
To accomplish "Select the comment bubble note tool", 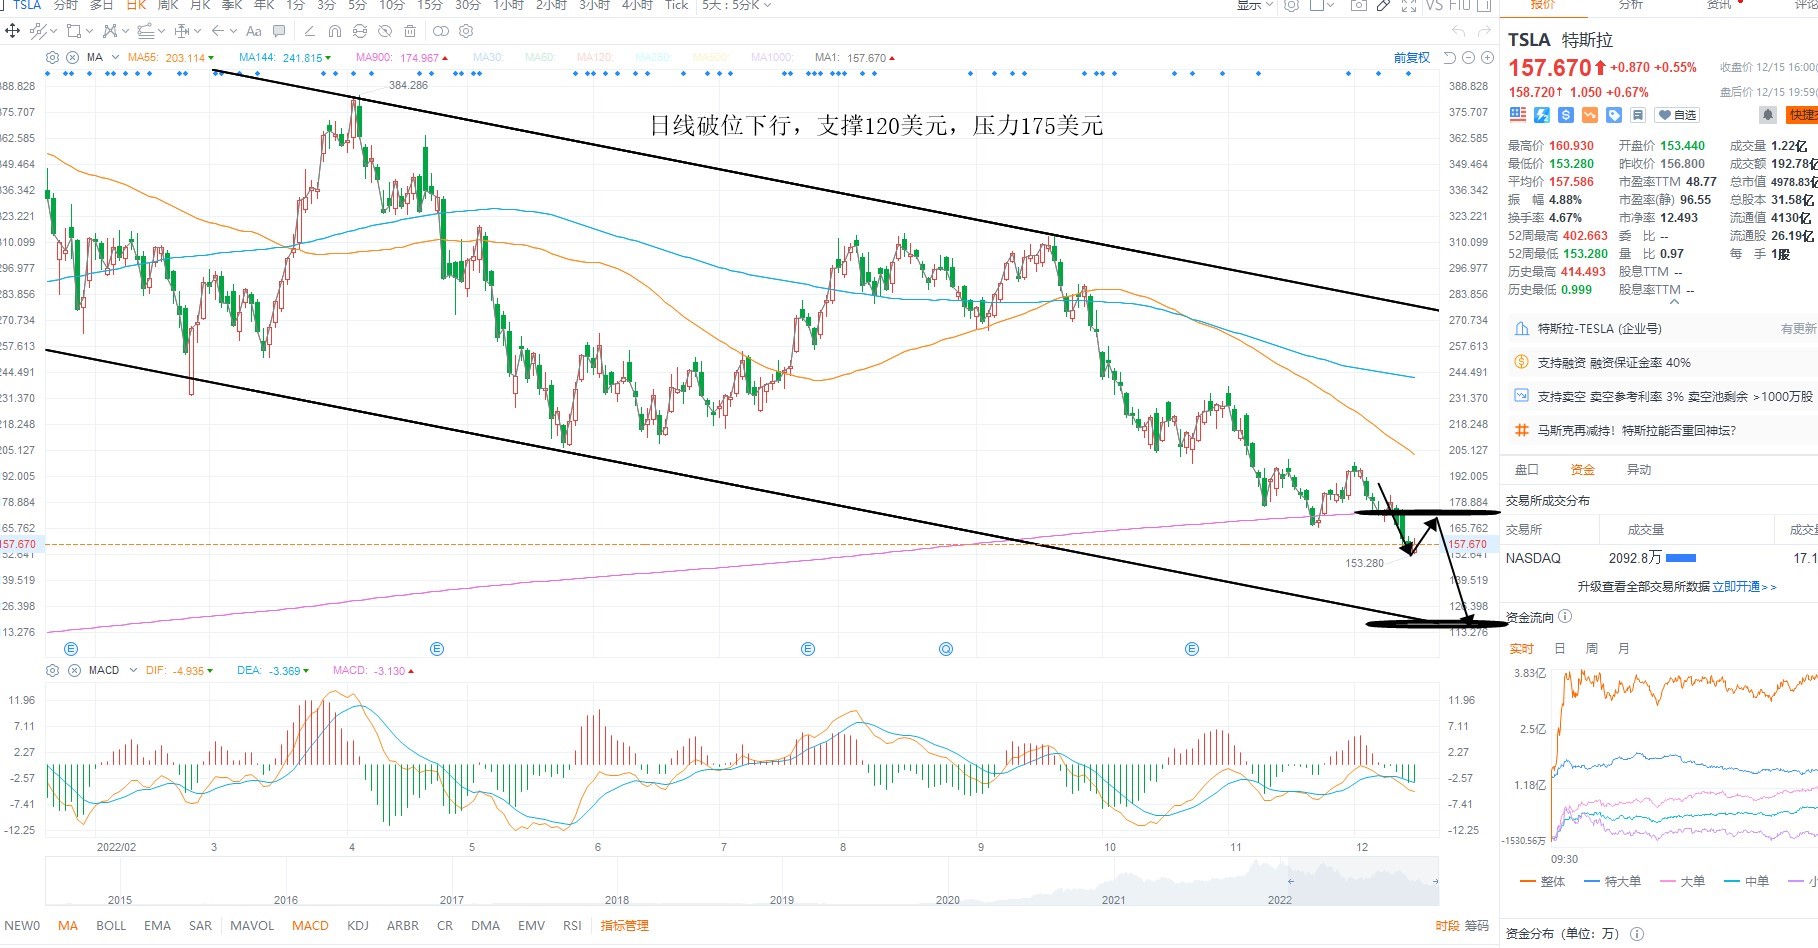I will pyautogui.click(x=279, y=31).
